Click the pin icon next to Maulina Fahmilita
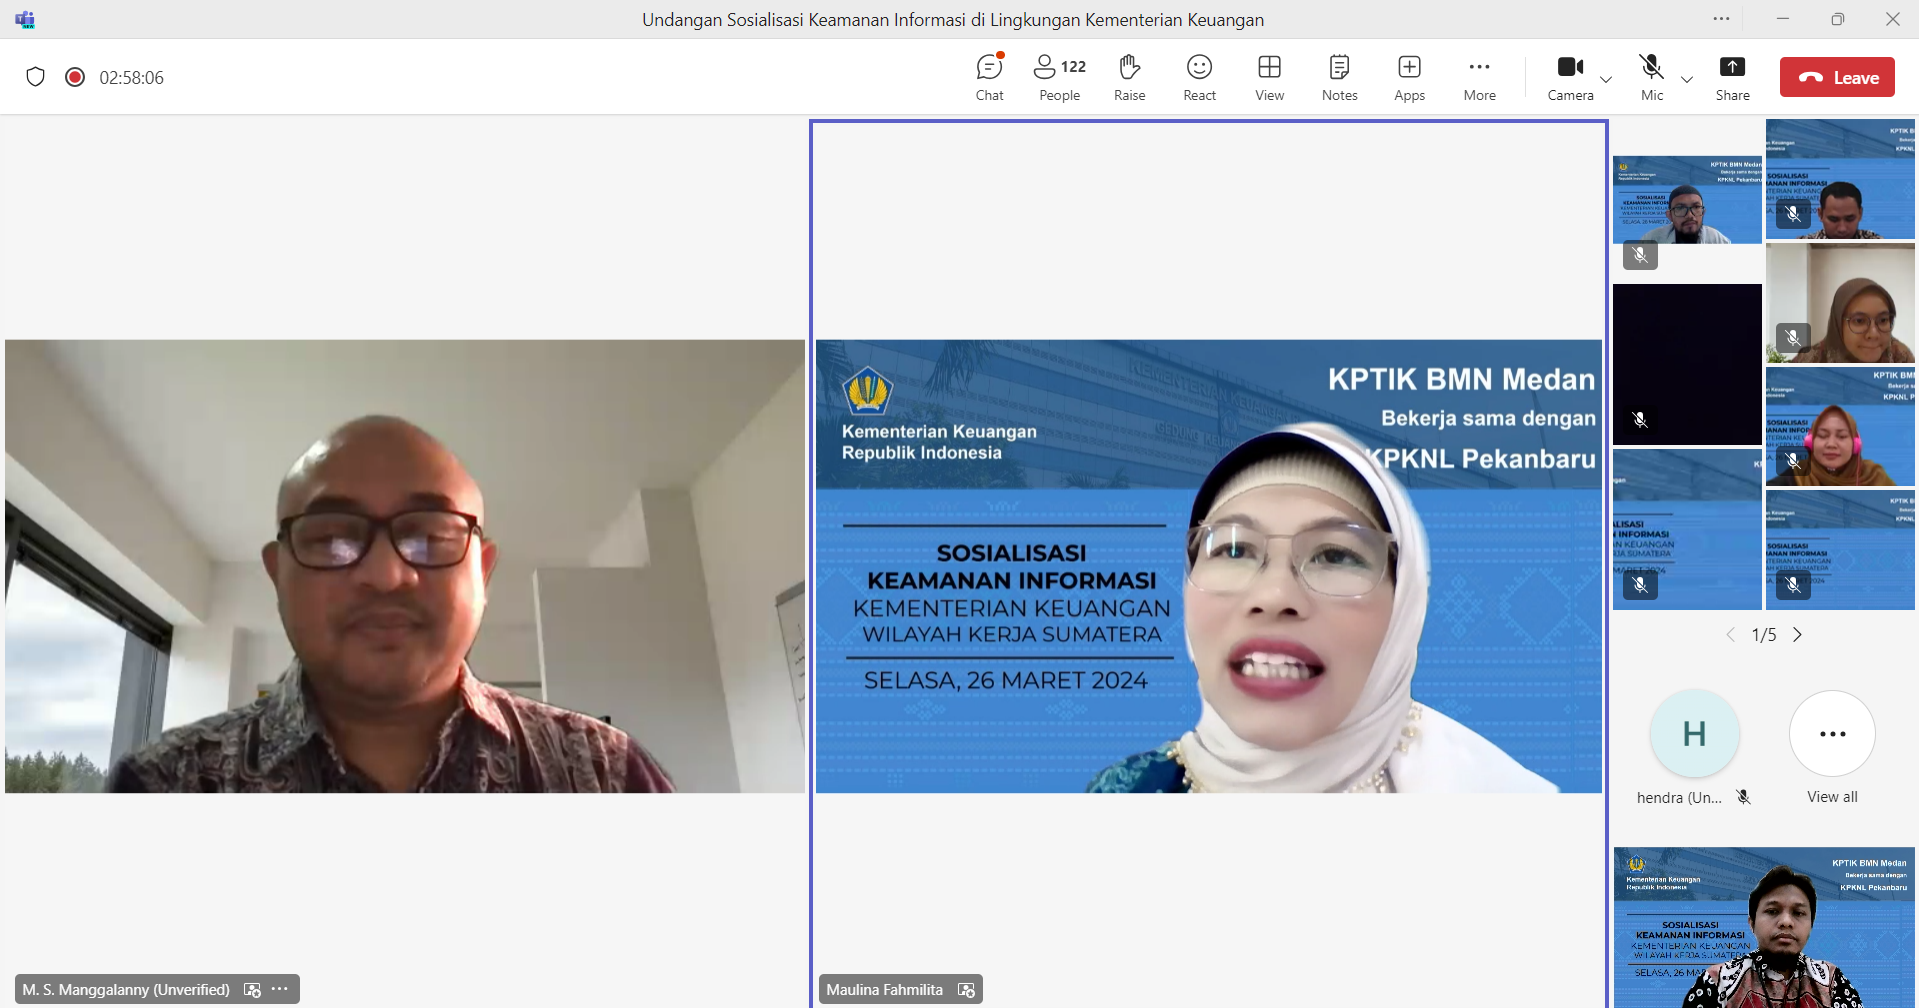The width and height of the screenshot is (1919, 1008). 966,989
